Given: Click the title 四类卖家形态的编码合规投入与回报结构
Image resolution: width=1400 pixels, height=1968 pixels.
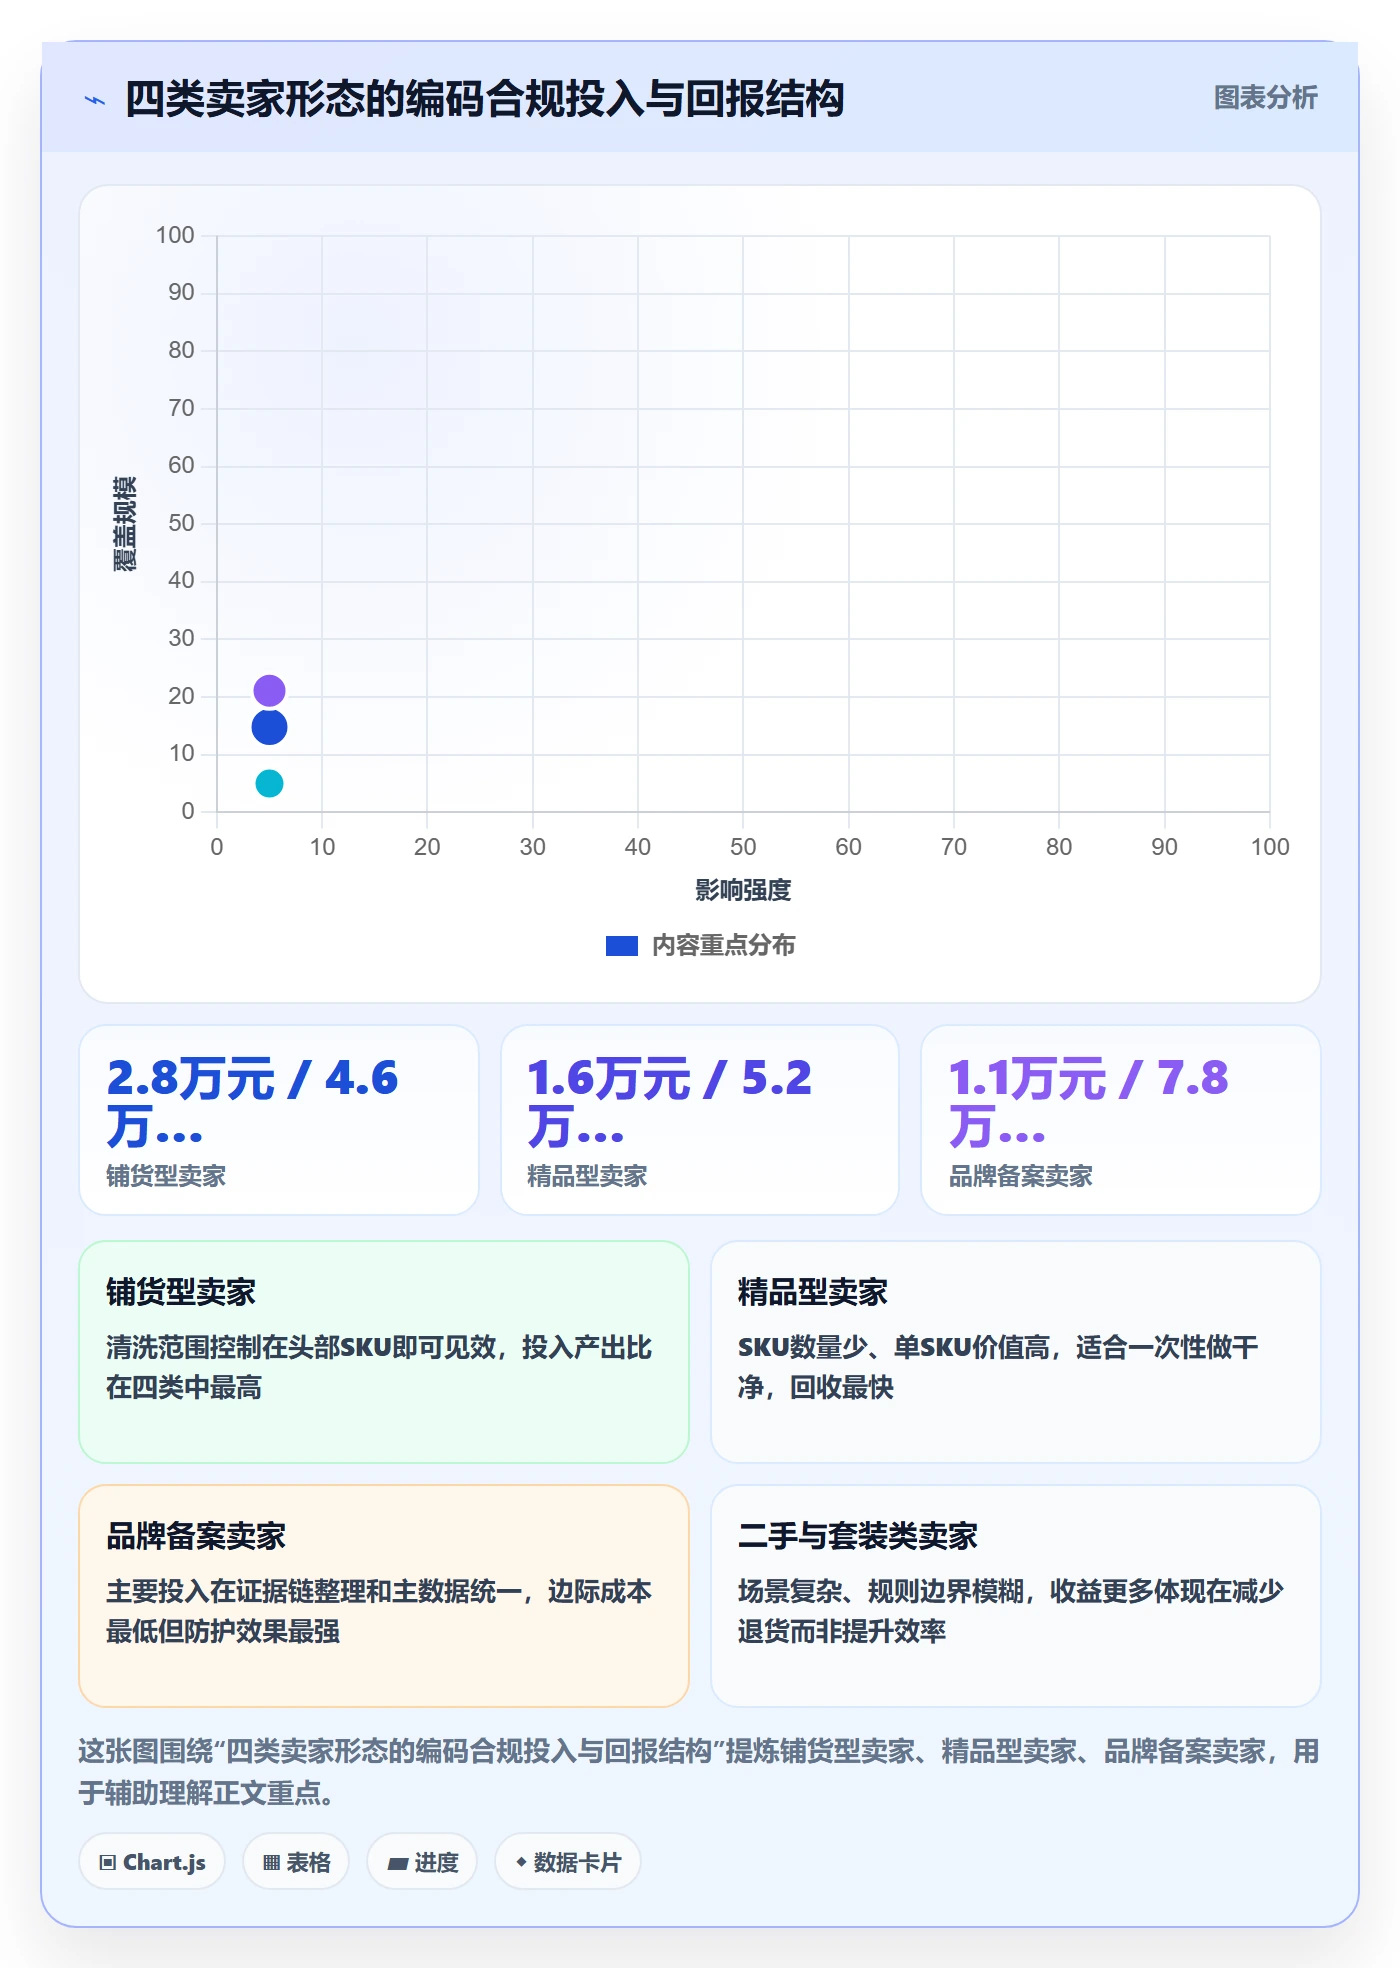Looking at the screenshot, I should click(485, 99).
